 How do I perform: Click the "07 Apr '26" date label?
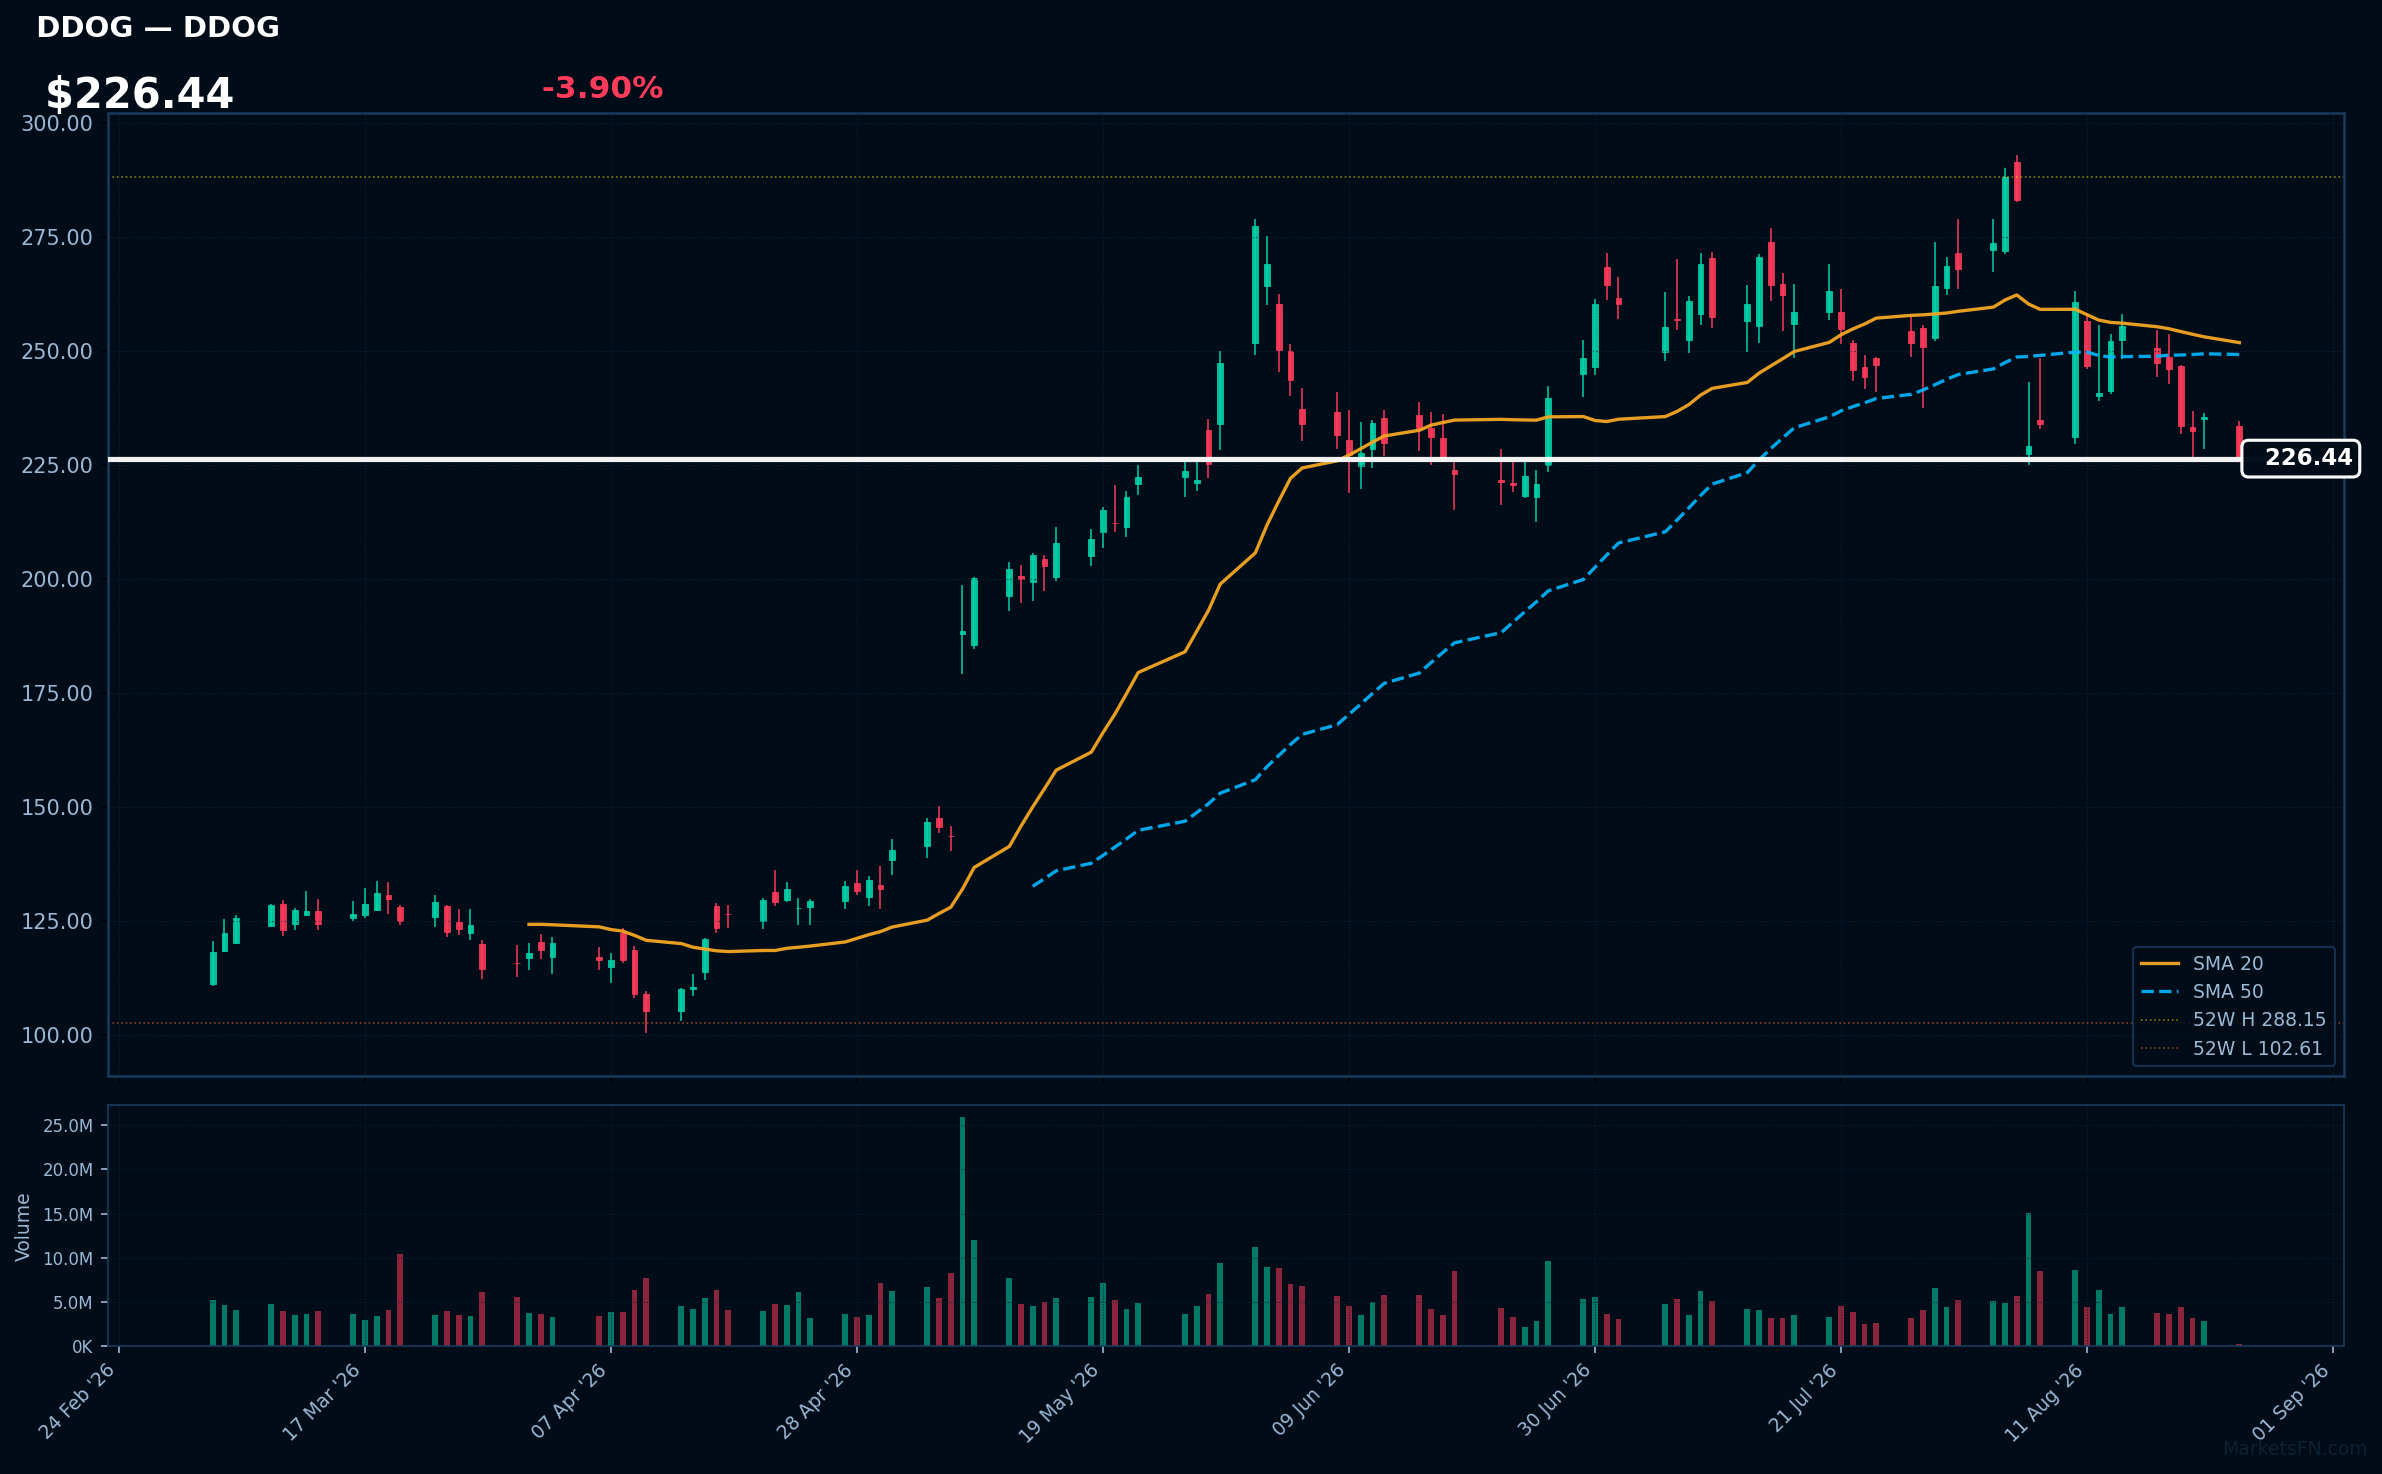click(x=569, y=1400)
